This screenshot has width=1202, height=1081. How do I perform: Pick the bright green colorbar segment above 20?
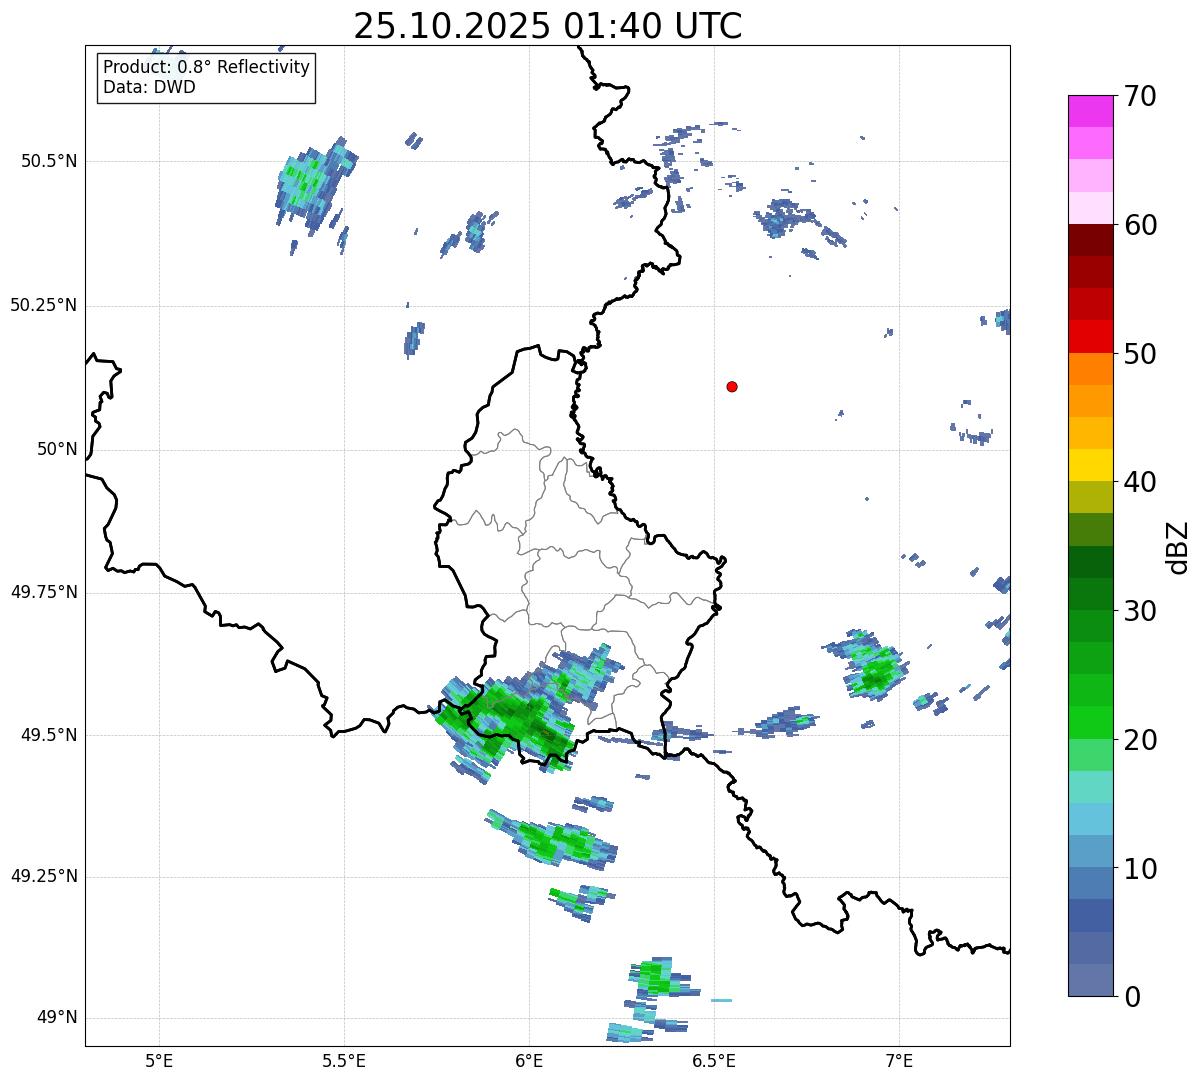tap(1090, 722)
